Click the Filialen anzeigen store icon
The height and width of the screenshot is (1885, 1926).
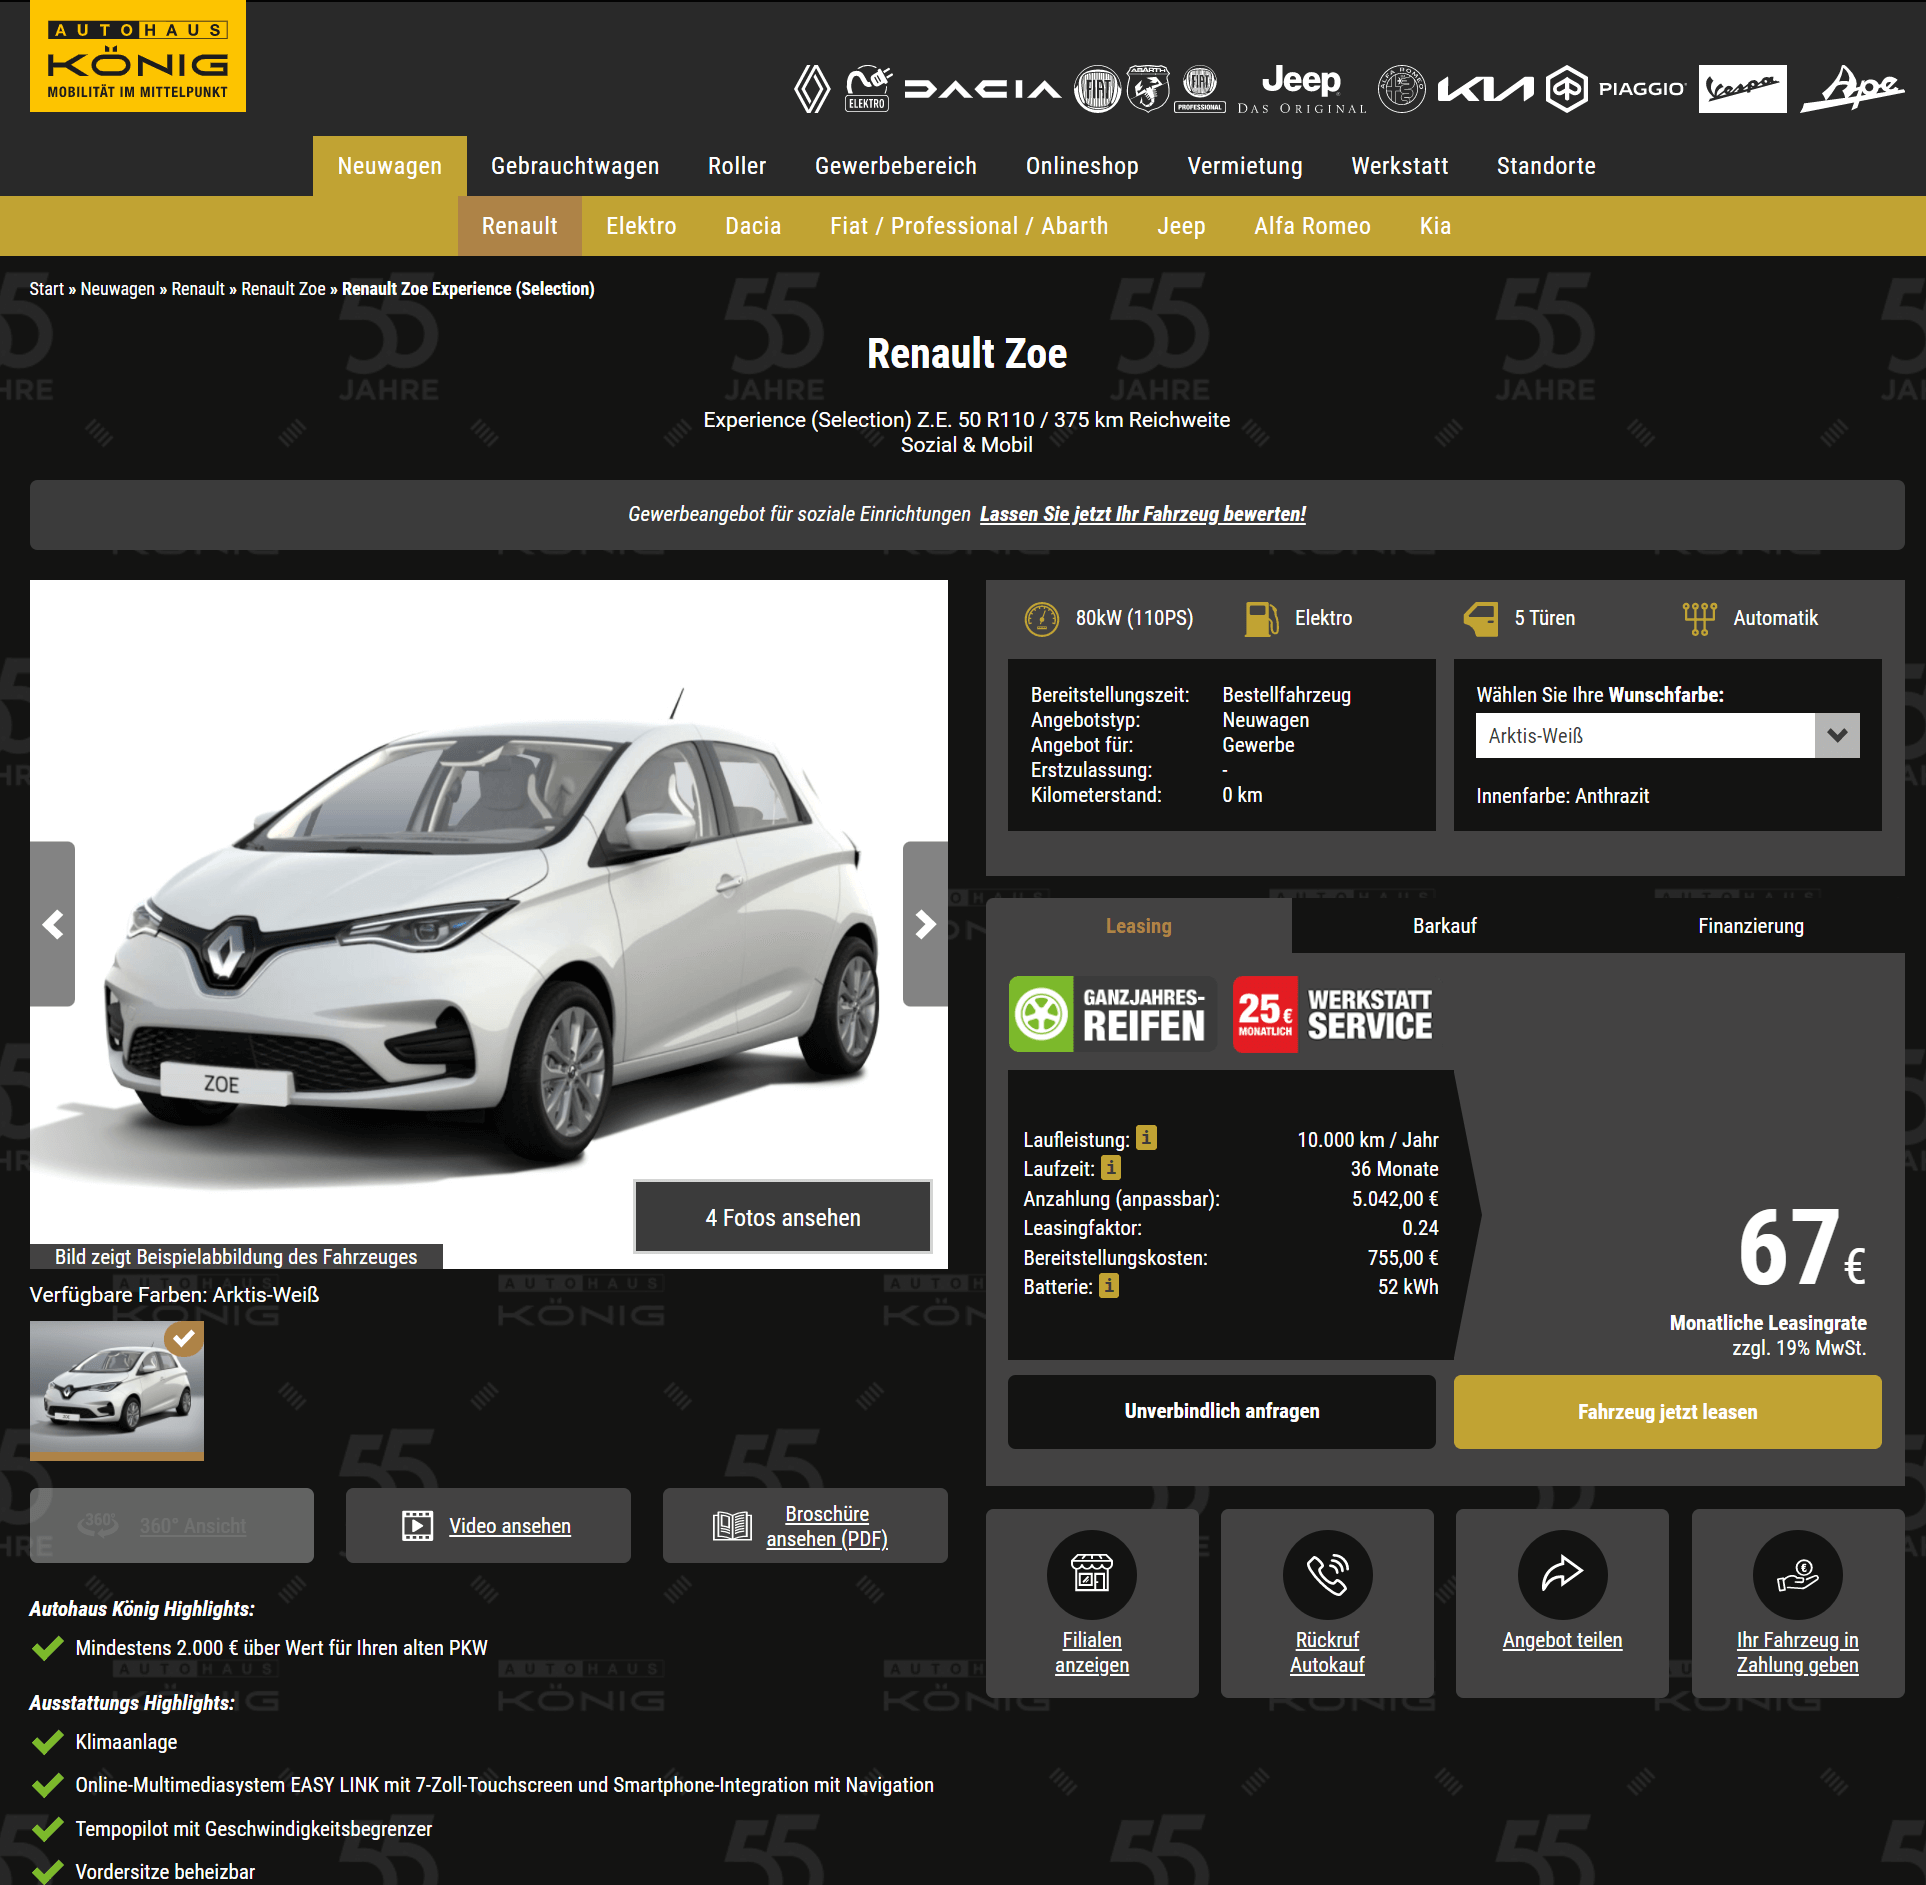1092,1574
